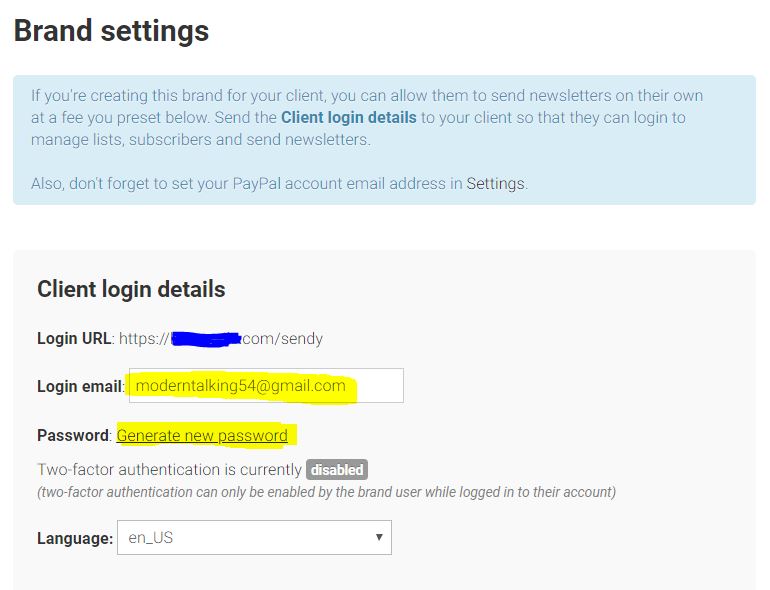
Task: Click the 'Client login details' section heading
Action: click(131, 290)
